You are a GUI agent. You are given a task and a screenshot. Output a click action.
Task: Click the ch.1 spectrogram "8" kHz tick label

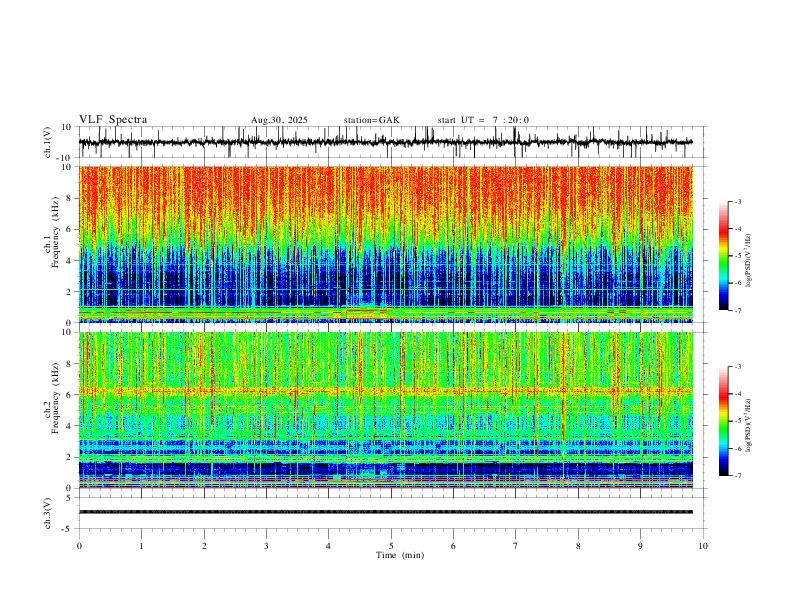69,198
